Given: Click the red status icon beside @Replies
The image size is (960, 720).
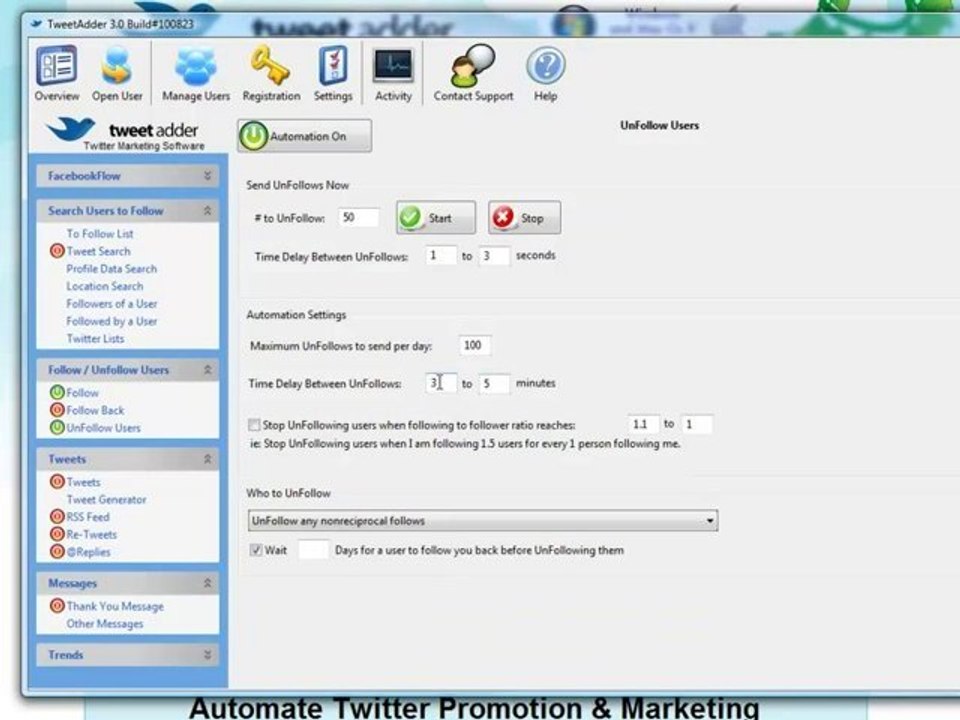Looking at the screenshot, I should (x=57, y=552).
